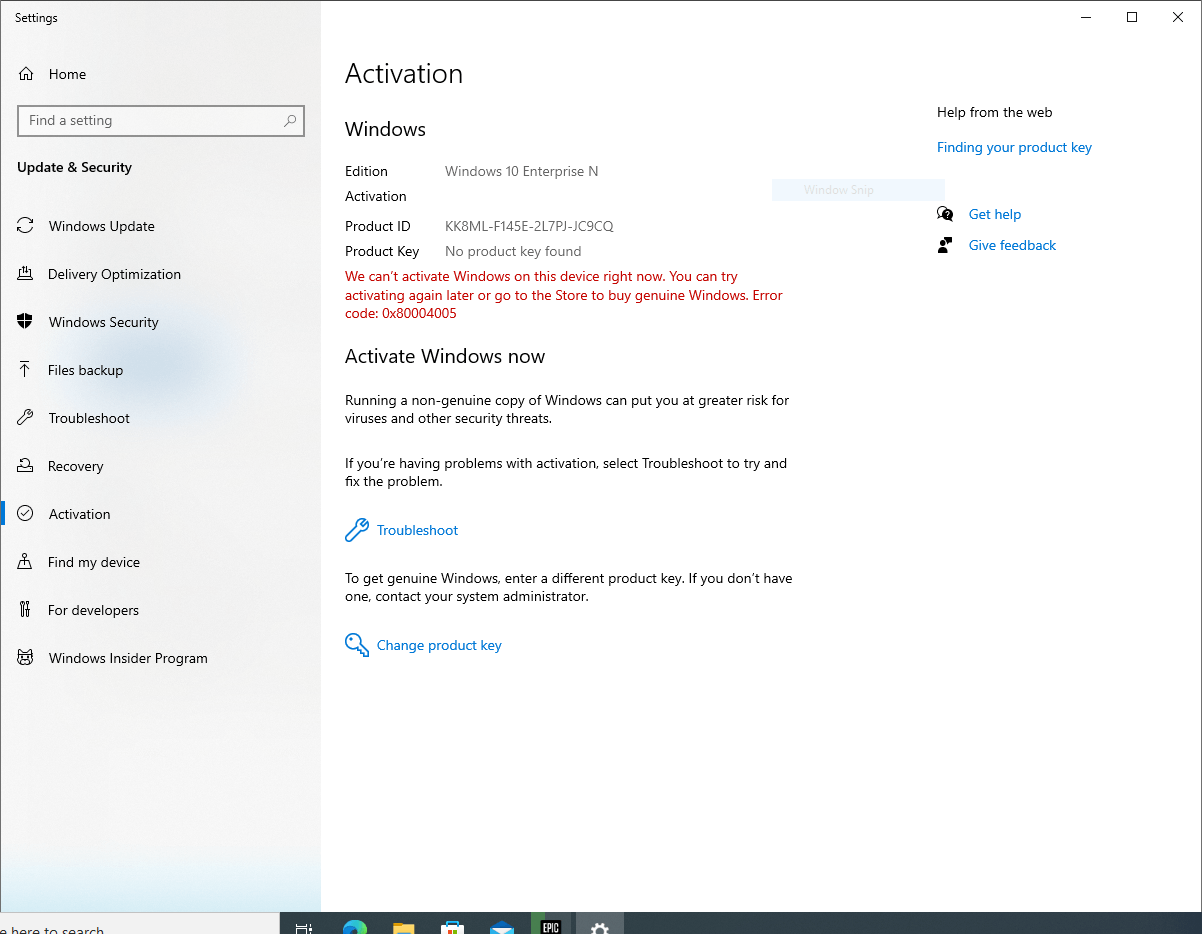Click the Windows Insider Program label
1202x934 pixels.
128,658
